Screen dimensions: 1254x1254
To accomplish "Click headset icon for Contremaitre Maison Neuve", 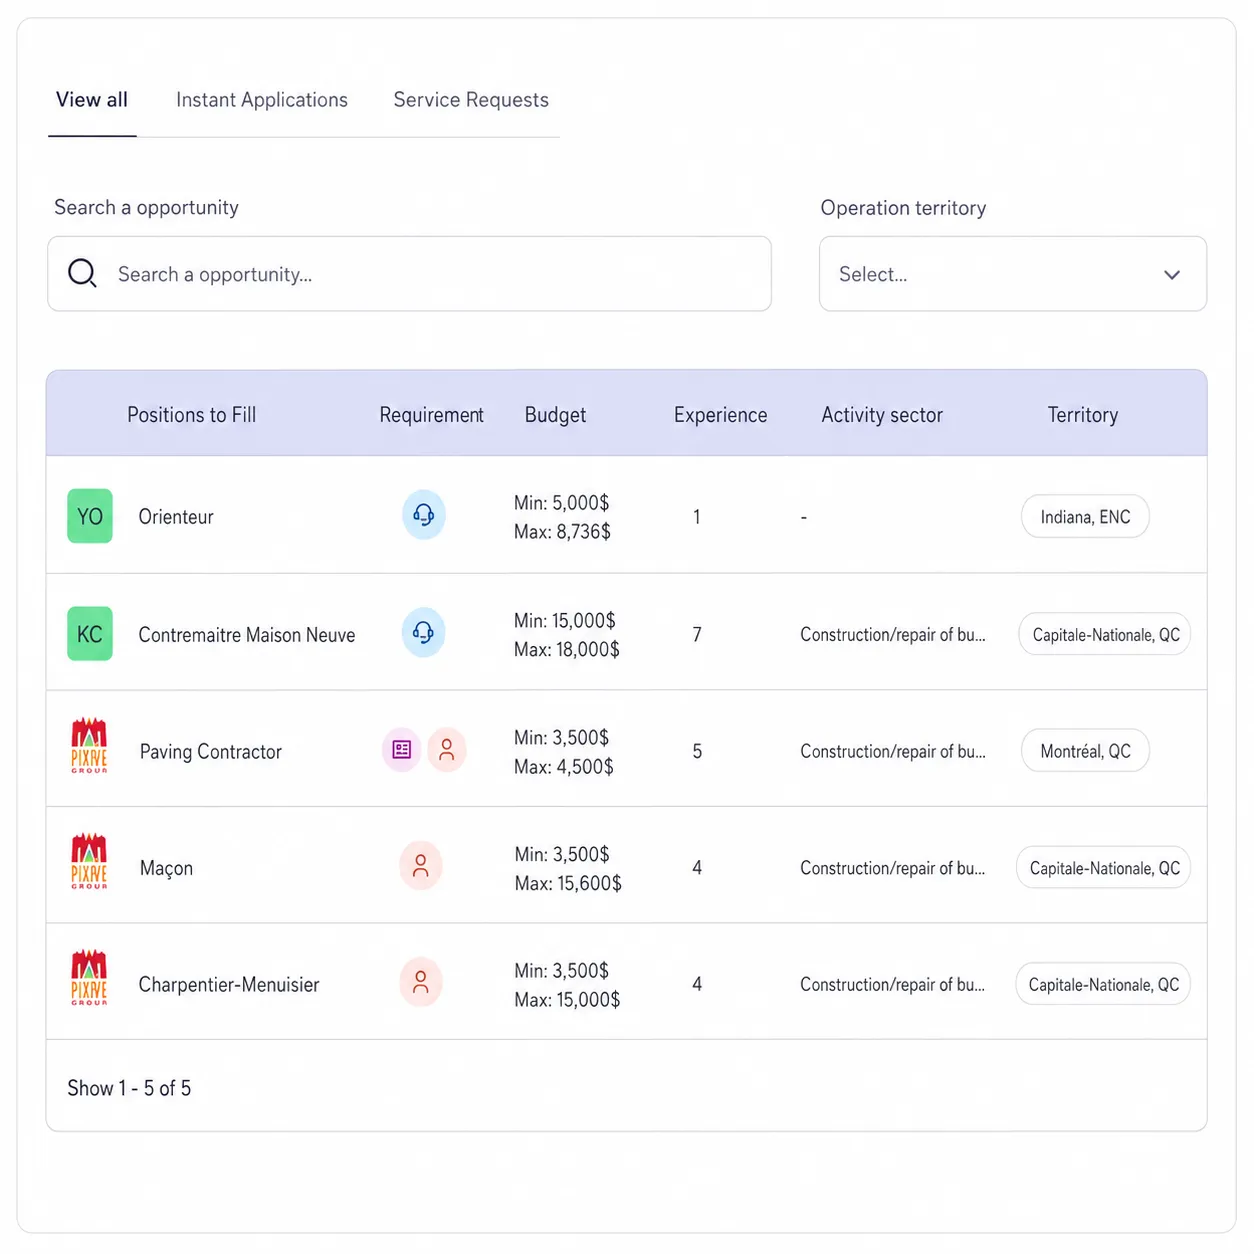I will pos(423,633).
